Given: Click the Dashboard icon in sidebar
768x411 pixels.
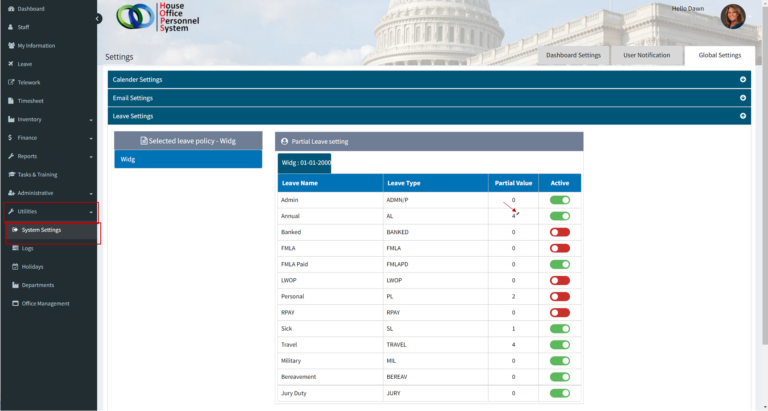Looking at the screenshot, I should click(x=11, y=9).
